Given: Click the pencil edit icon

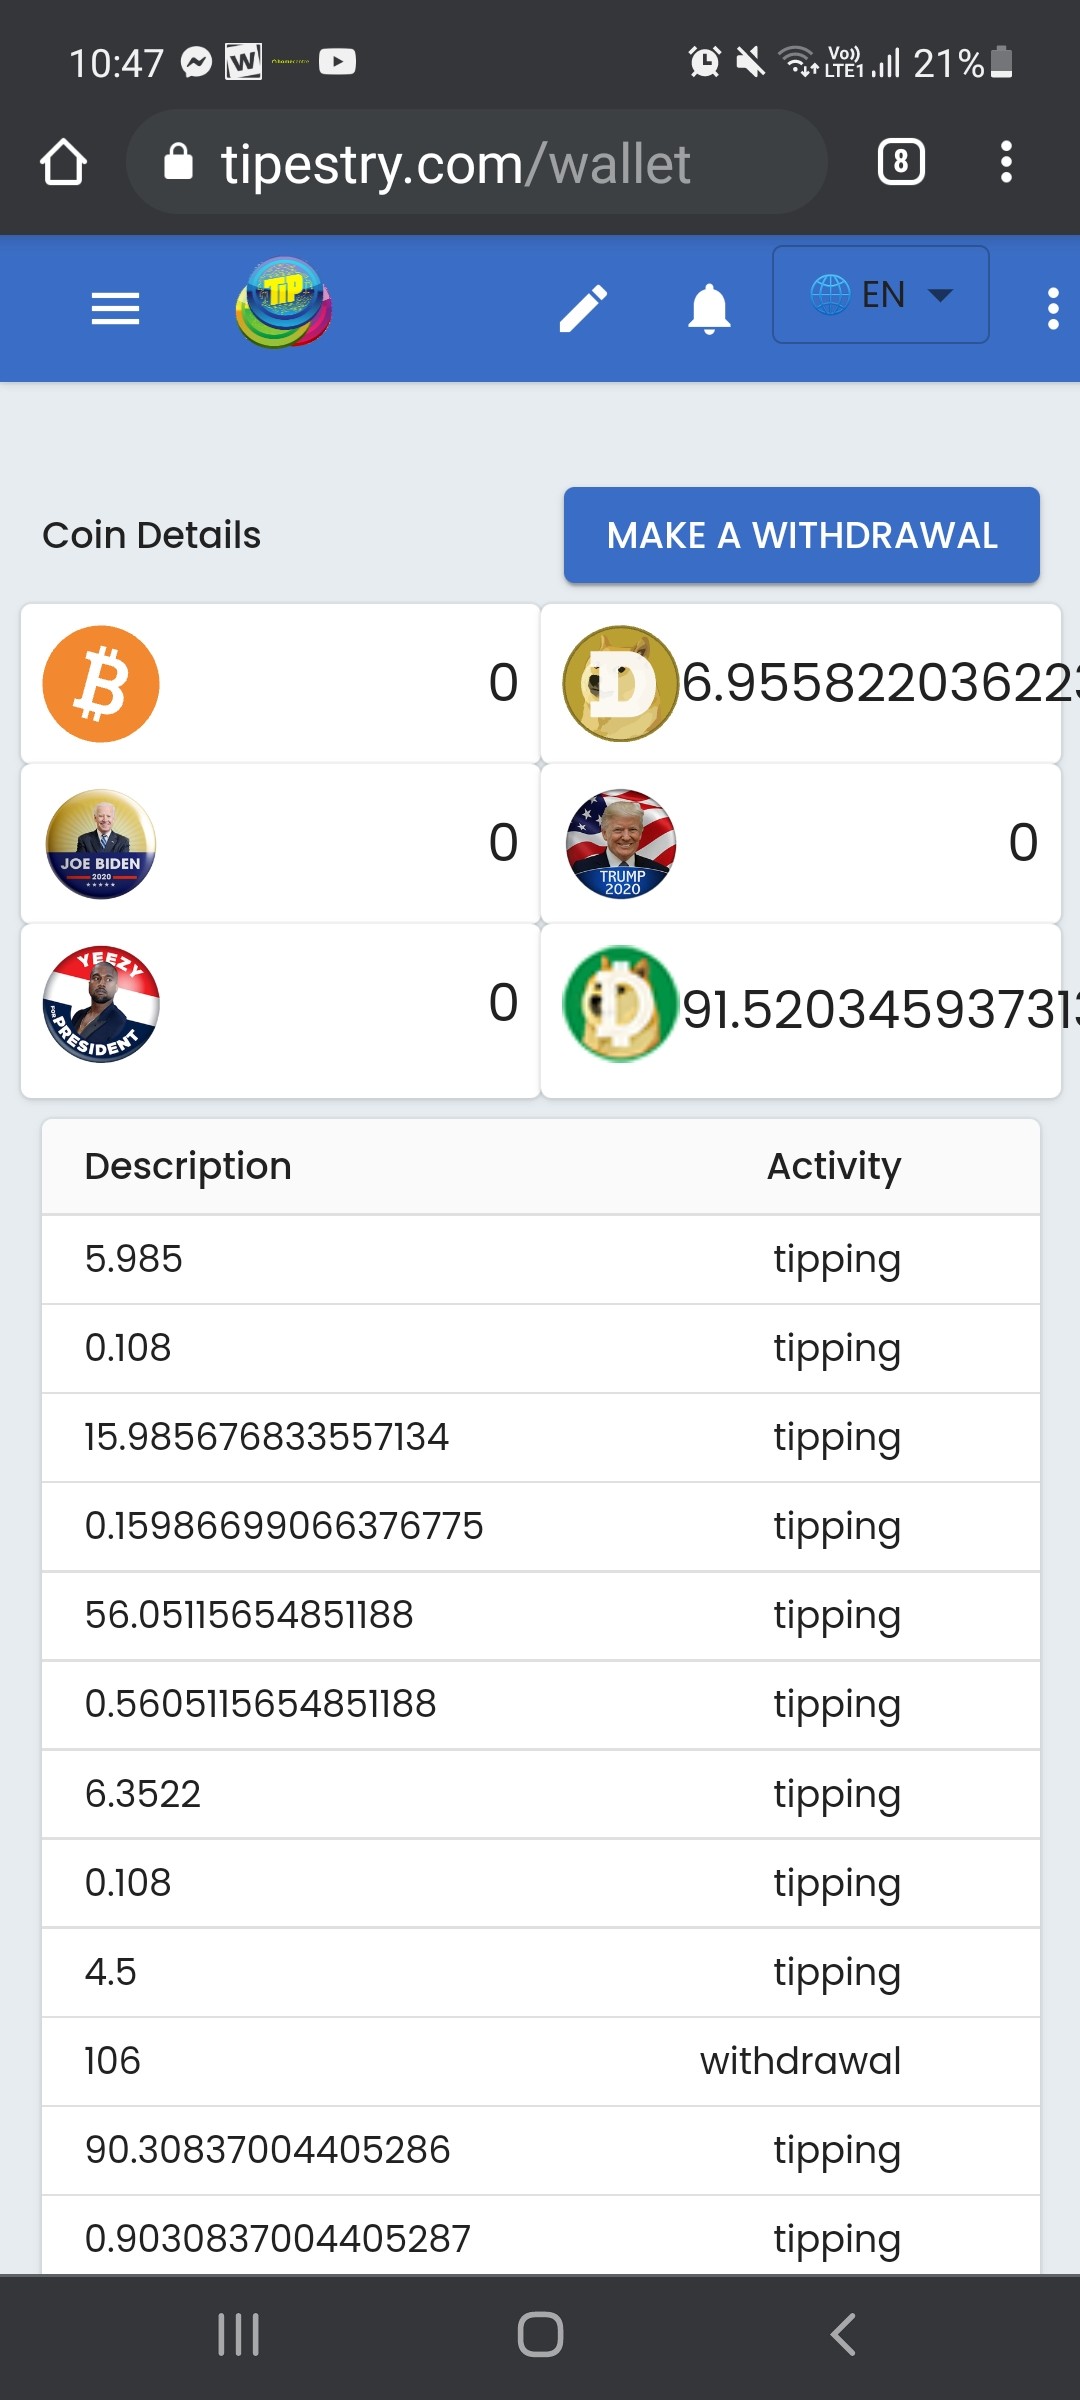Looking at the screenshot, I should (x=583, y=308).
